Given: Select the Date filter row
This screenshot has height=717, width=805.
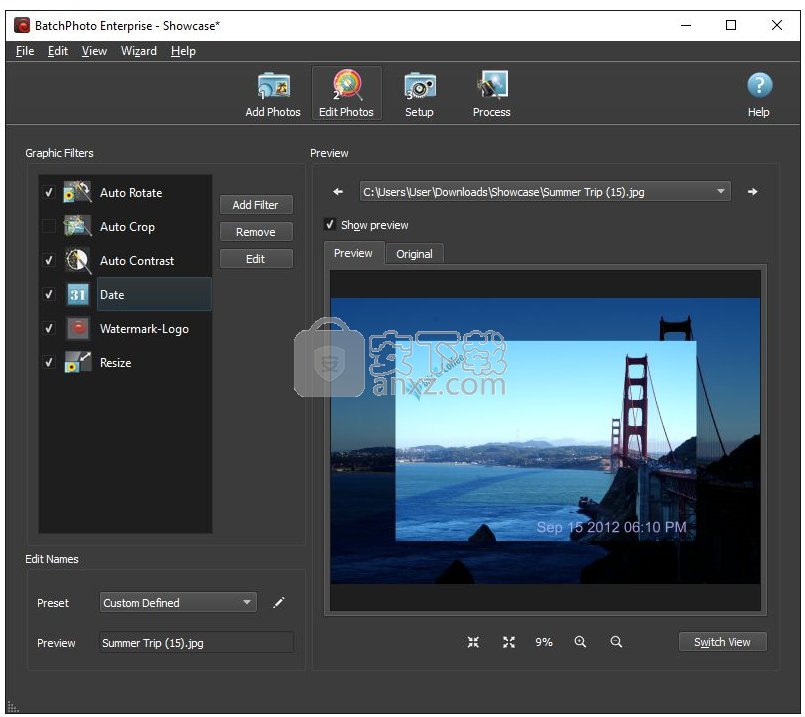Looking at the screenshot, I should 125,295.
